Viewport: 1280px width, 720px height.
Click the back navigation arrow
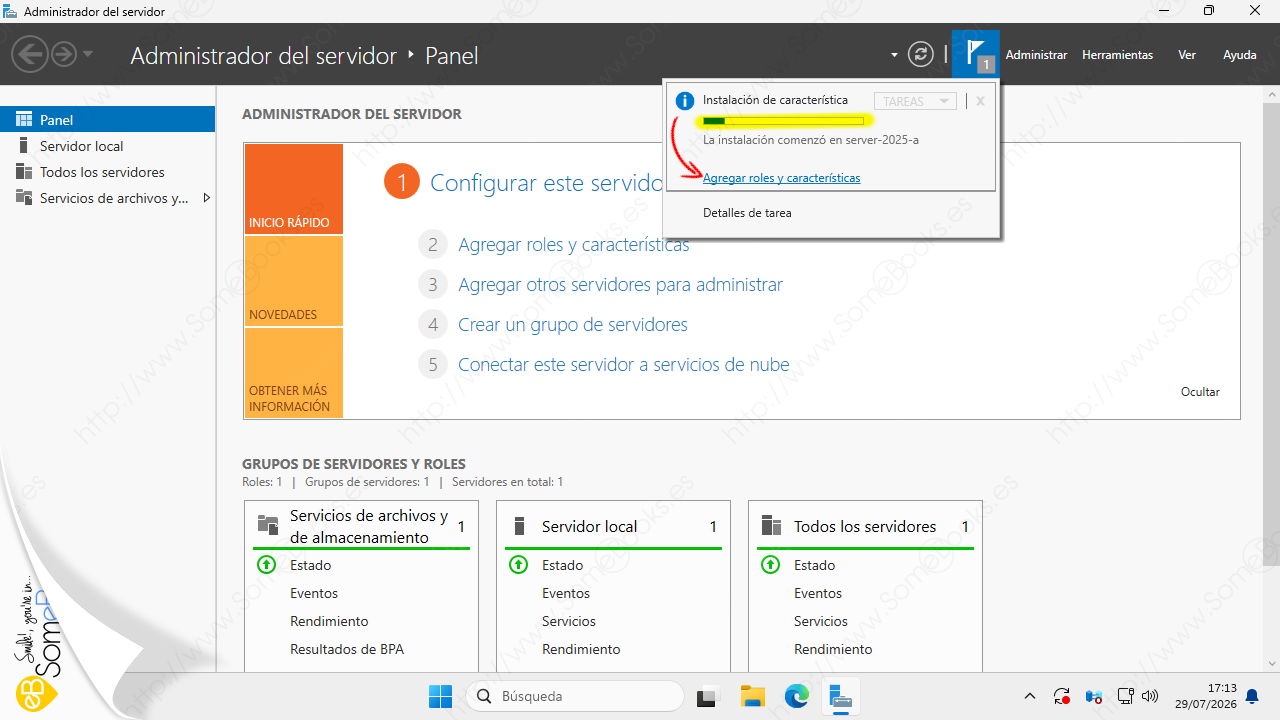coord(31,54)
